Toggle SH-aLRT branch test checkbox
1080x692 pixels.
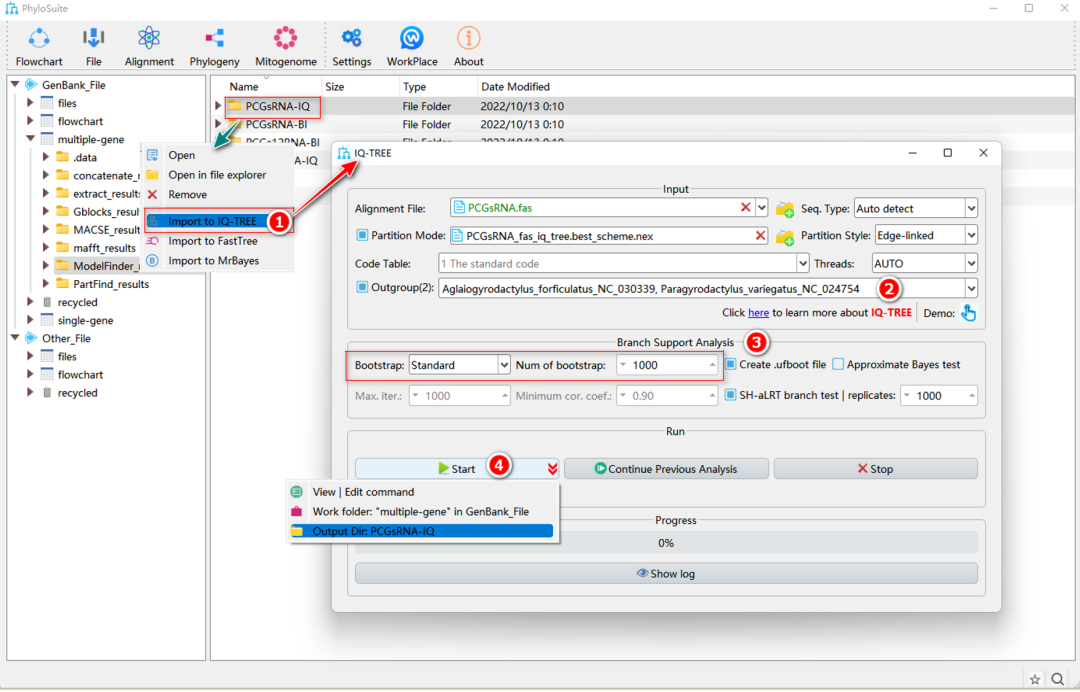(731, 395)
